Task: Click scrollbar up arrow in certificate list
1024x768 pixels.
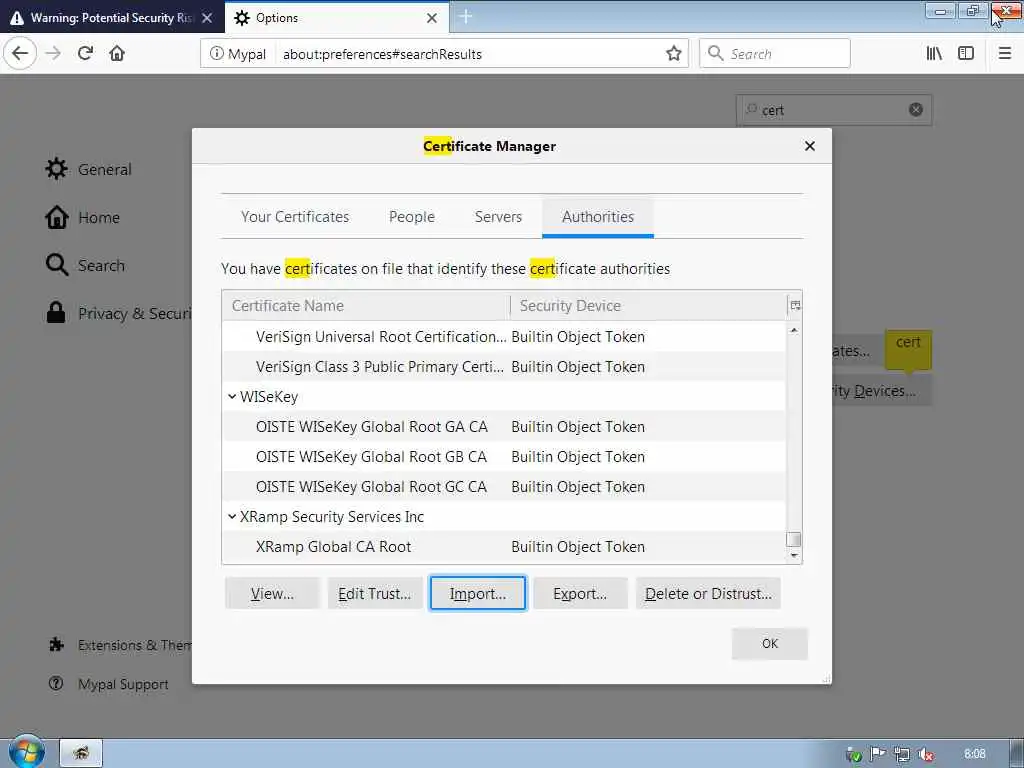Action: [793, 330]
